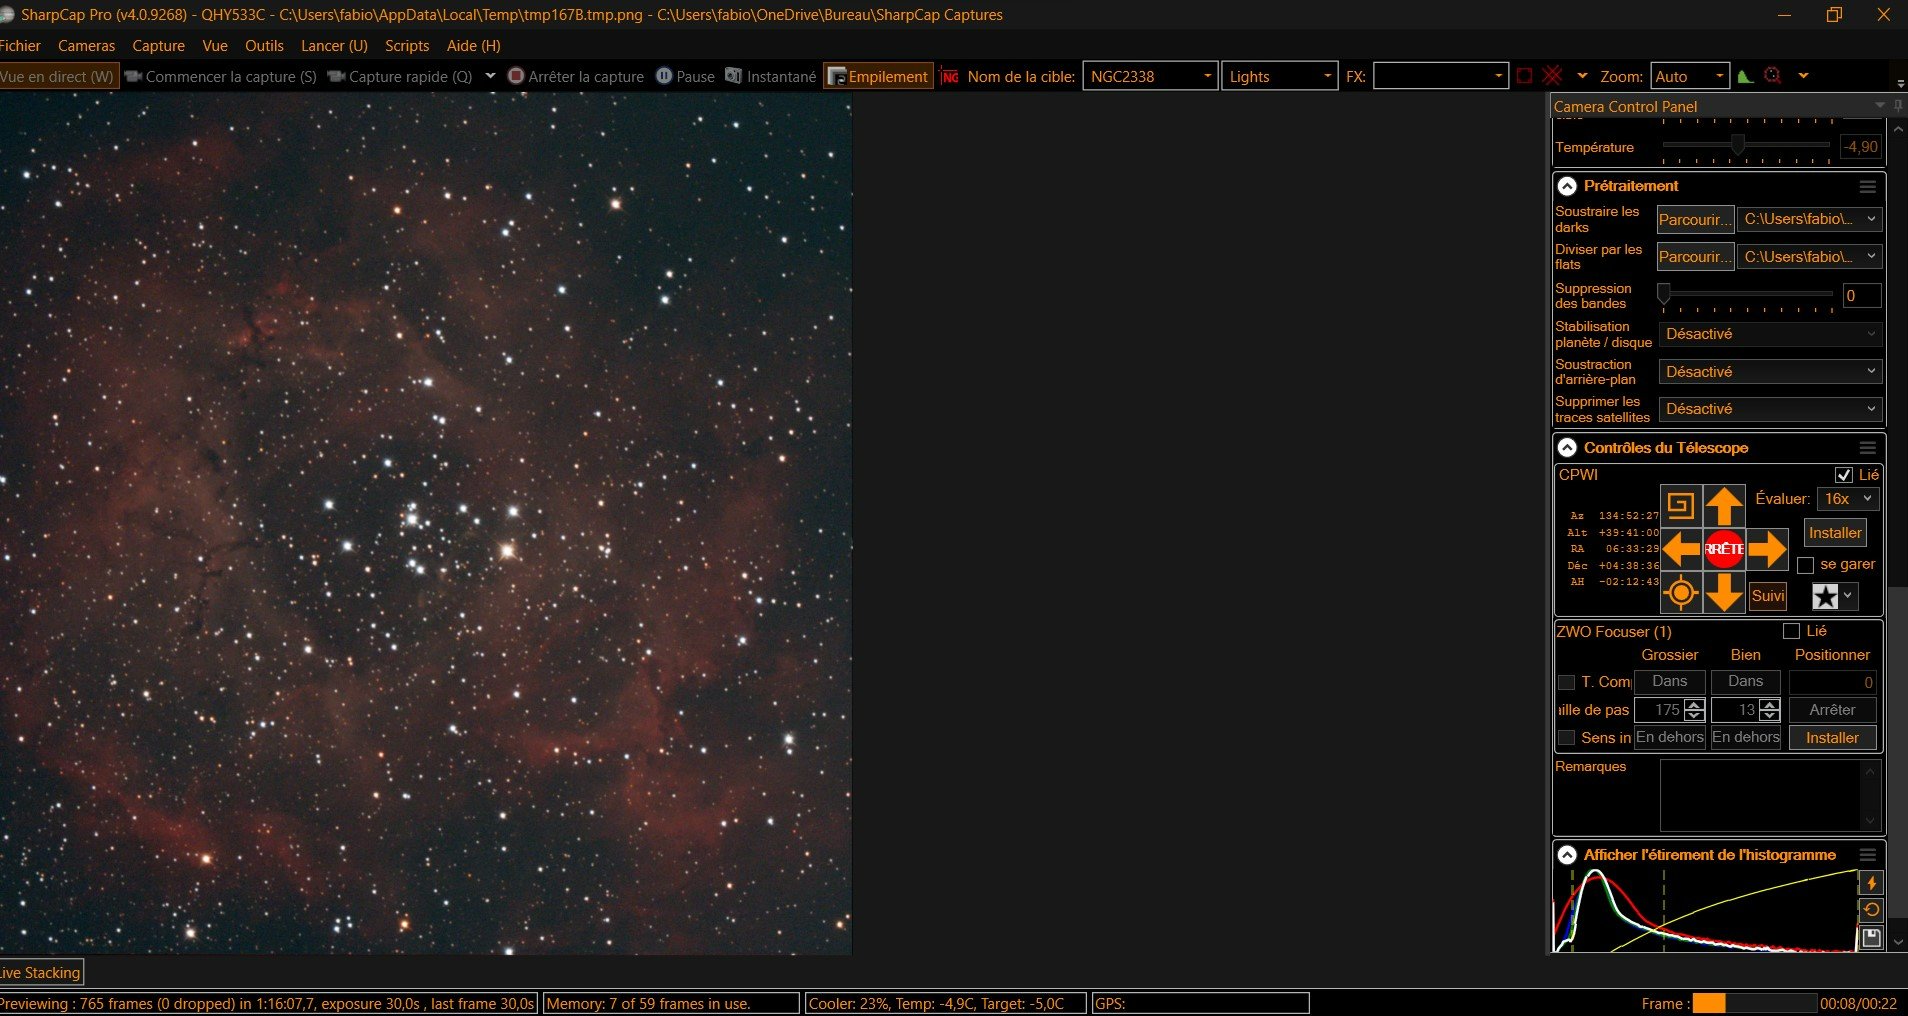Move telescope left with left arrow
Viewport: 1908px width, 1016px height.
(x=1681, y=549)
